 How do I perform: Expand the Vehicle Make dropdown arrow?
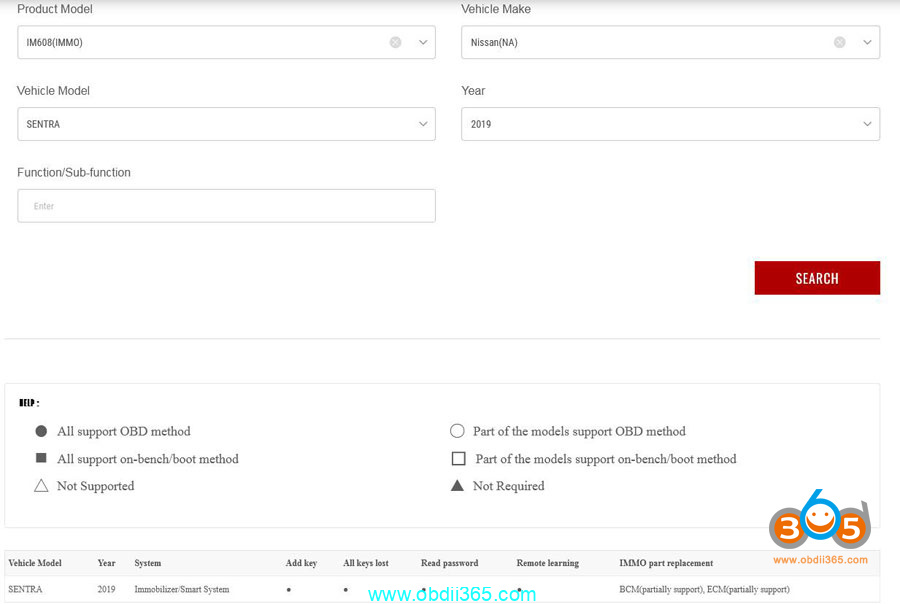click(867, 42)
